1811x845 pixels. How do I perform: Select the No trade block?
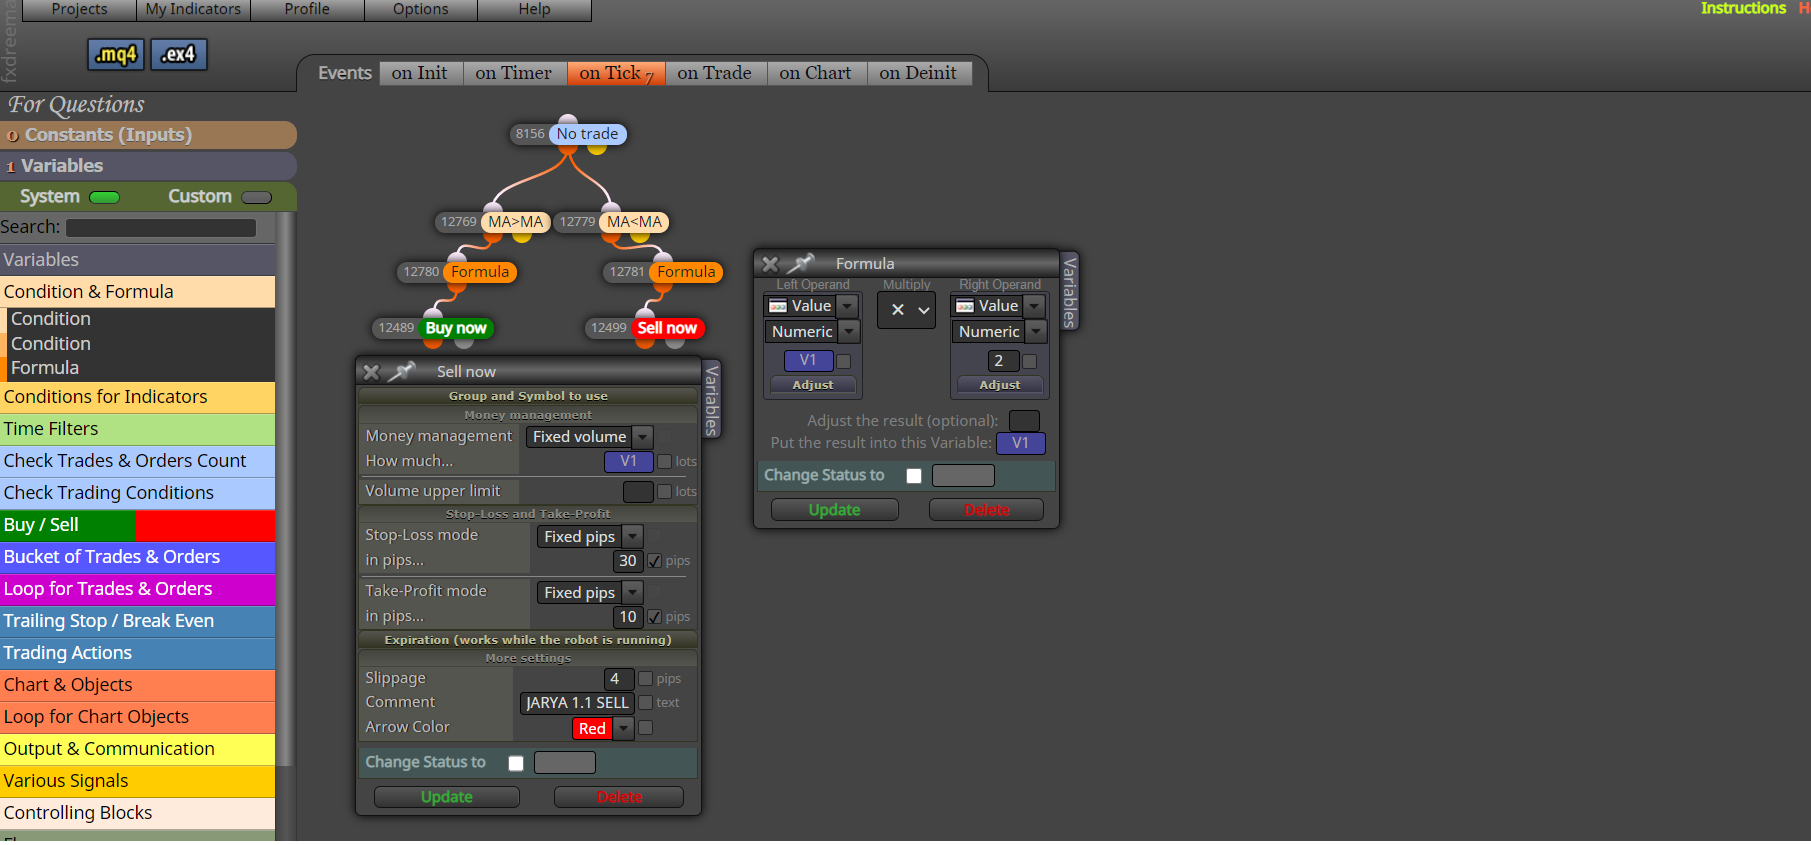pos(587,134)
